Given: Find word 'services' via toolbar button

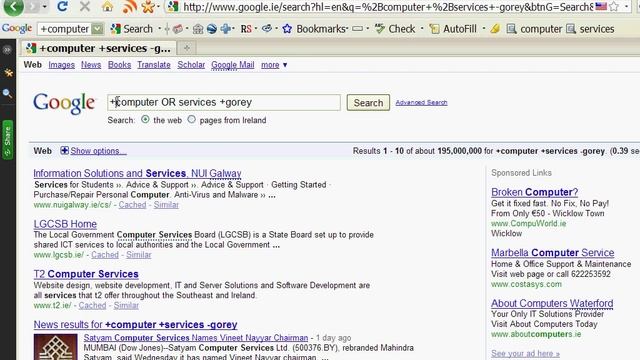Looking at the screenshot, I should (x=590, y=29).
